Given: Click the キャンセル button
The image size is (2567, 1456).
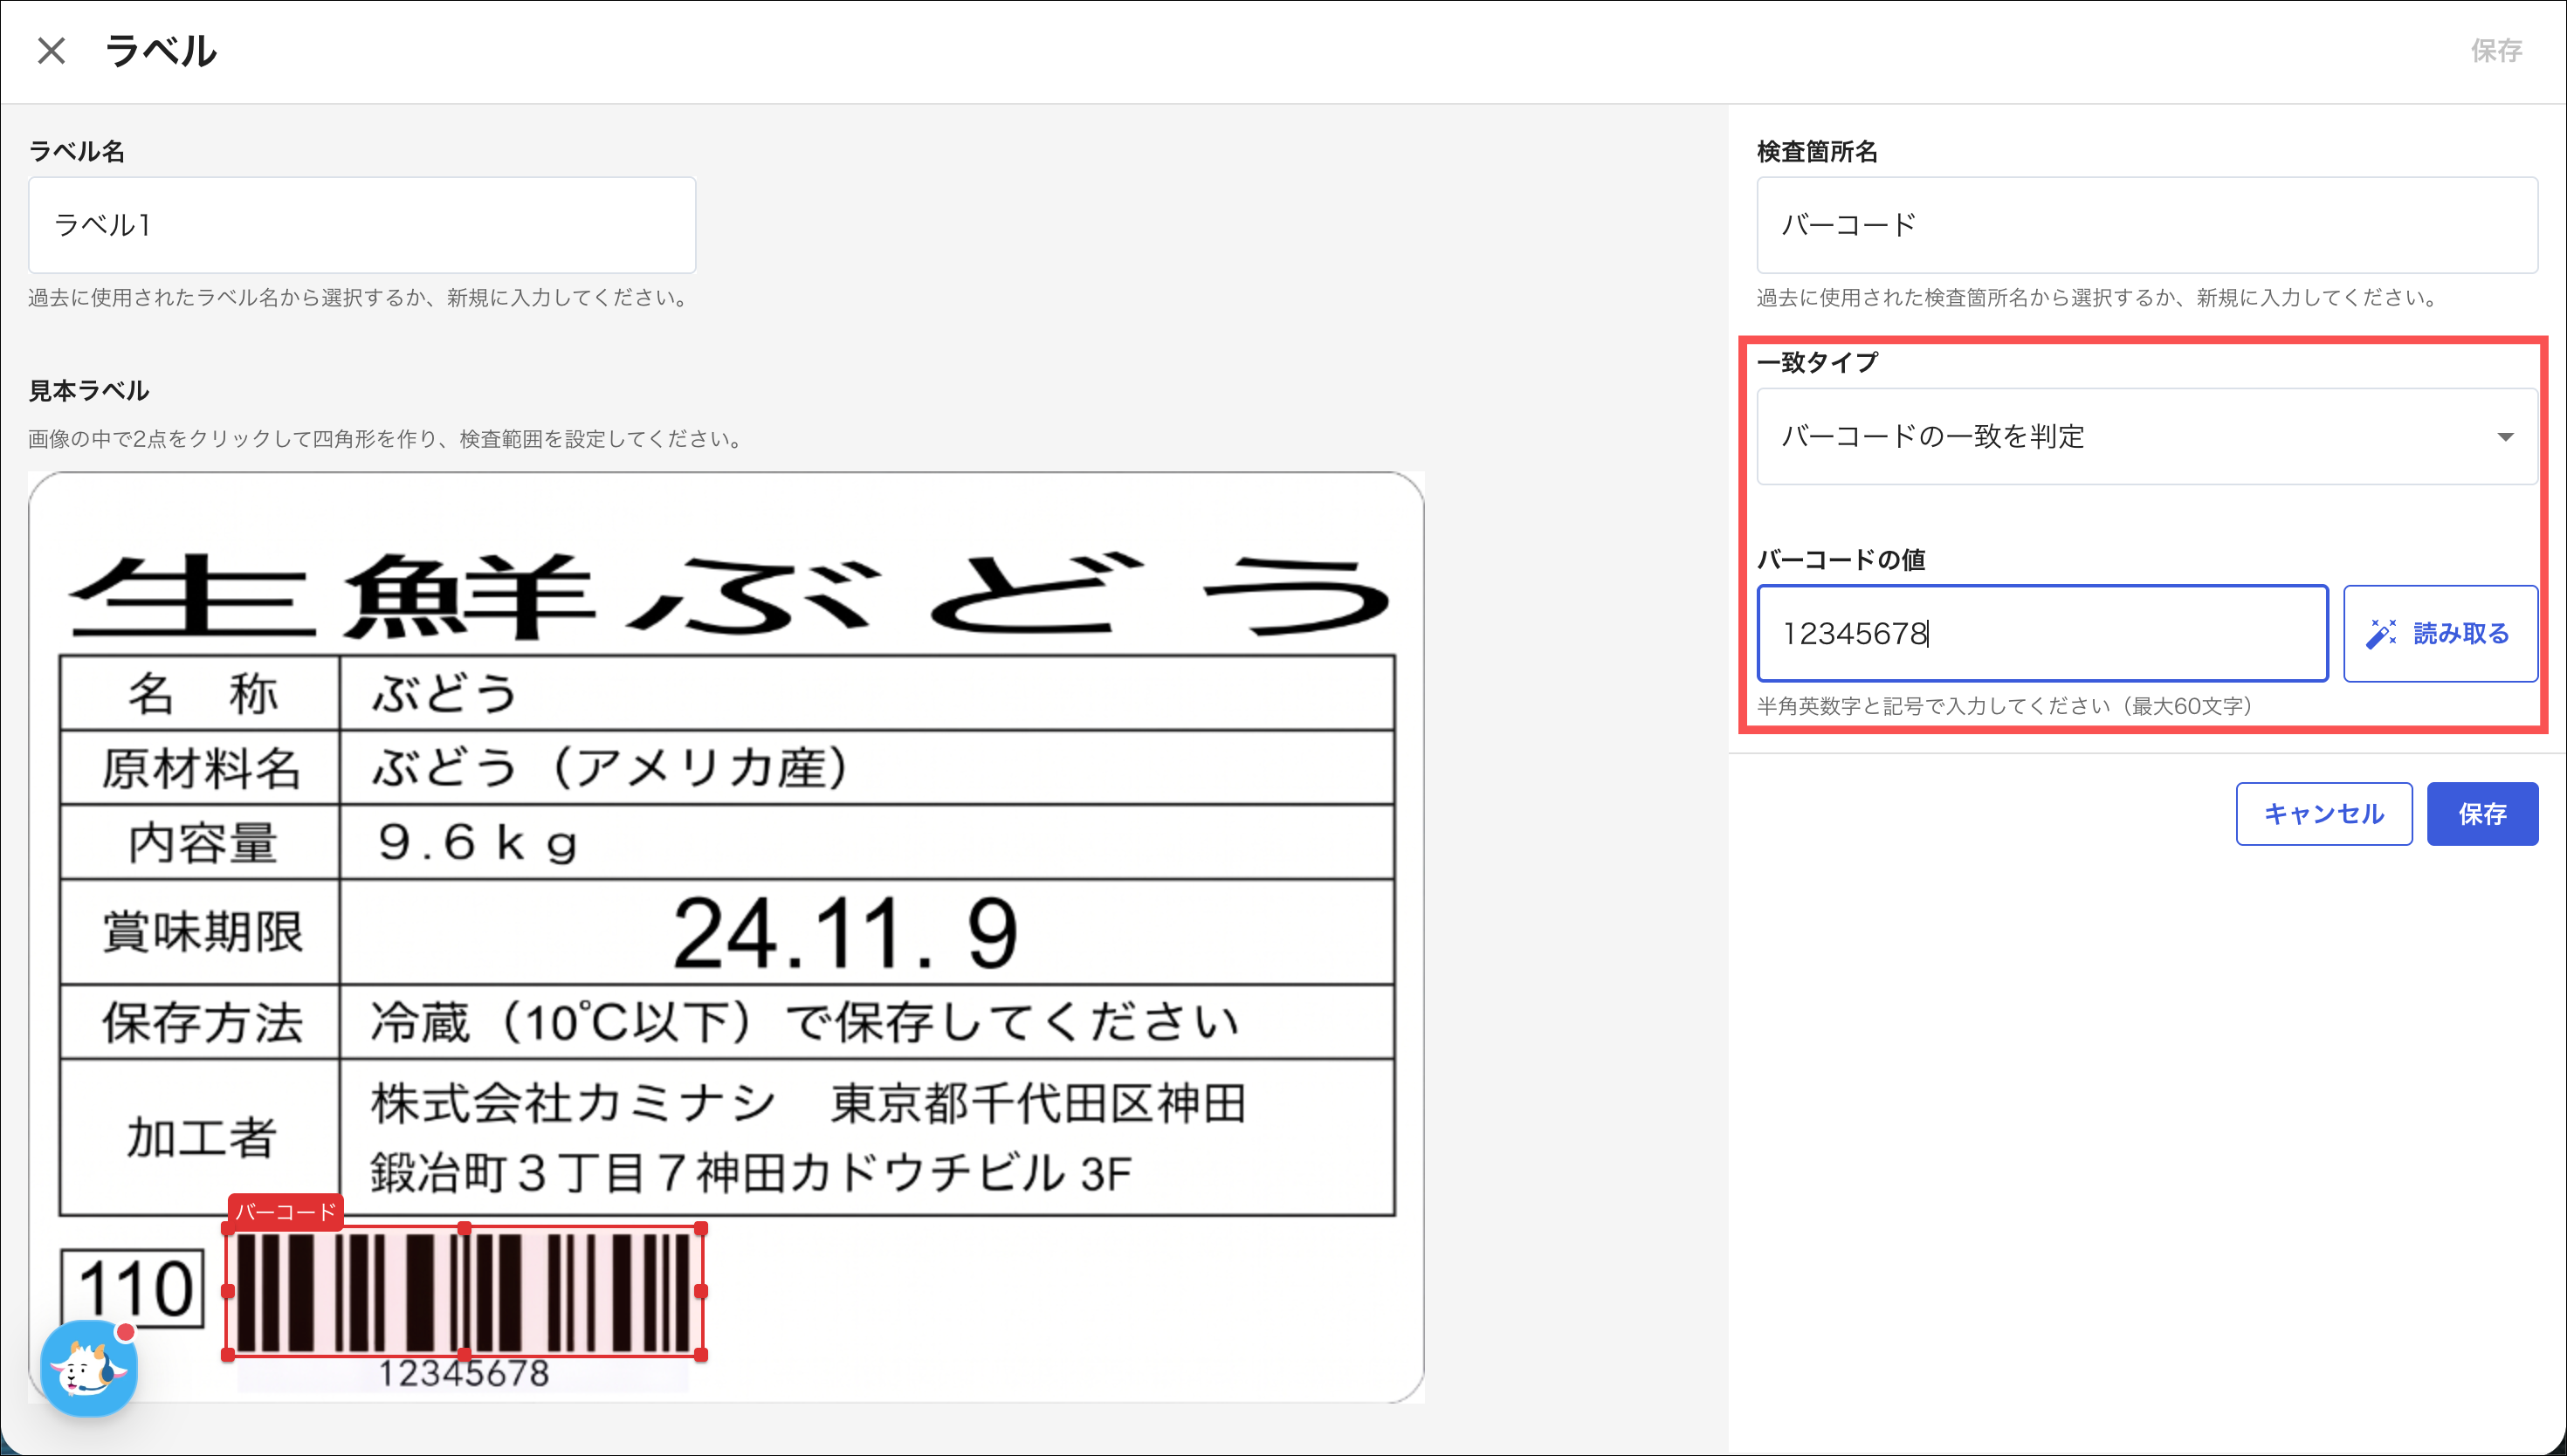Looking at the screenshot, I should point(2323,814).
